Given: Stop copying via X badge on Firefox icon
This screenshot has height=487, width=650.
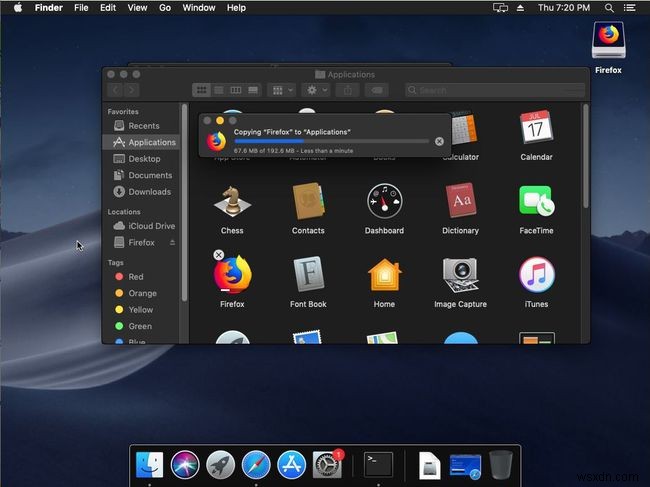Looking at the screenshot, I should pos(218,255).
